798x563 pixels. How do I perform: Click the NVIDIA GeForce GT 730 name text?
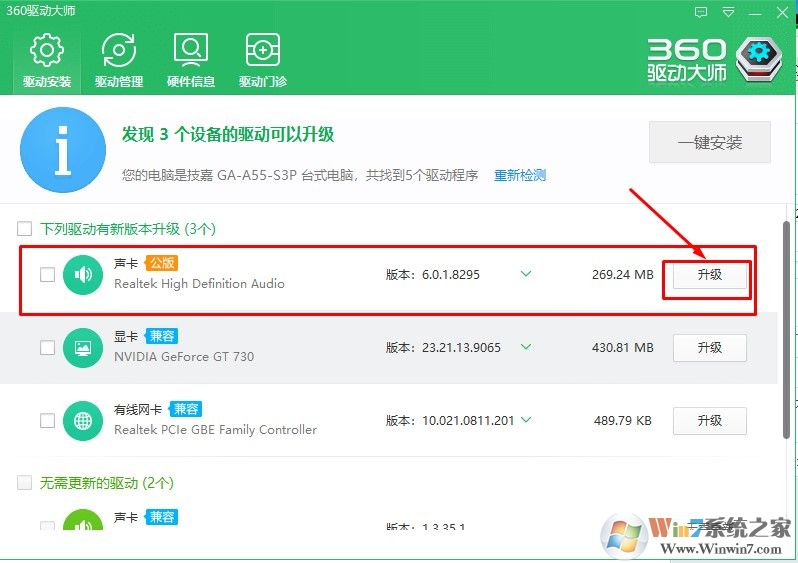coord(184,357)
